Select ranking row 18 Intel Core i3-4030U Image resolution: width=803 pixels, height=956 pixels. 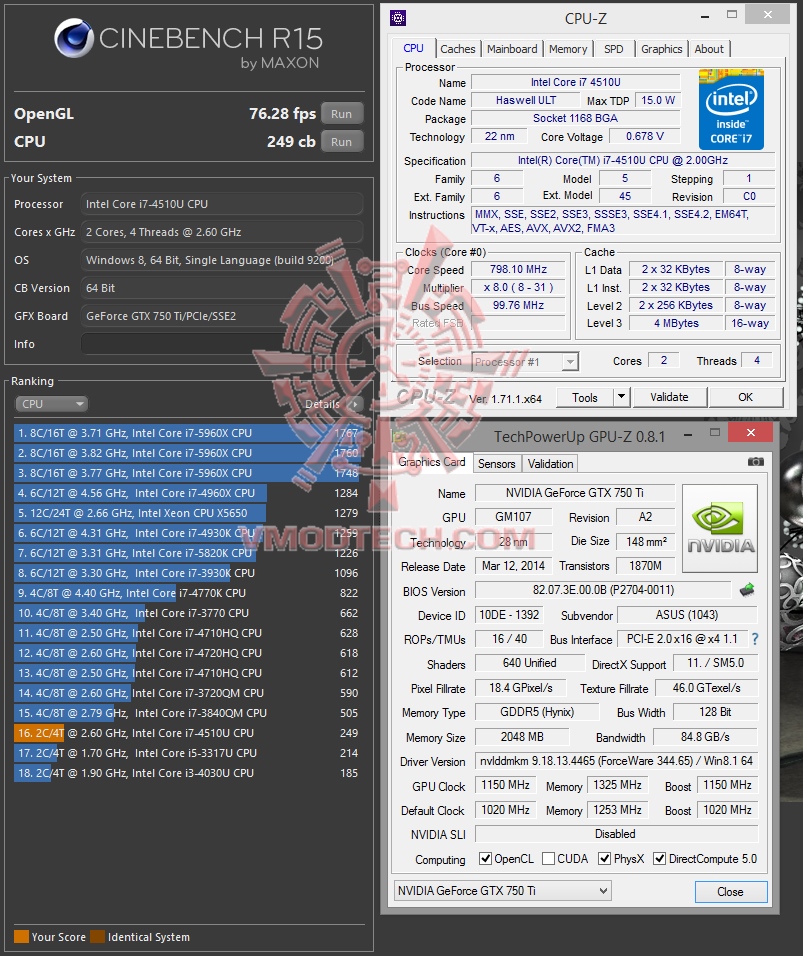click(x=187, y=772)
